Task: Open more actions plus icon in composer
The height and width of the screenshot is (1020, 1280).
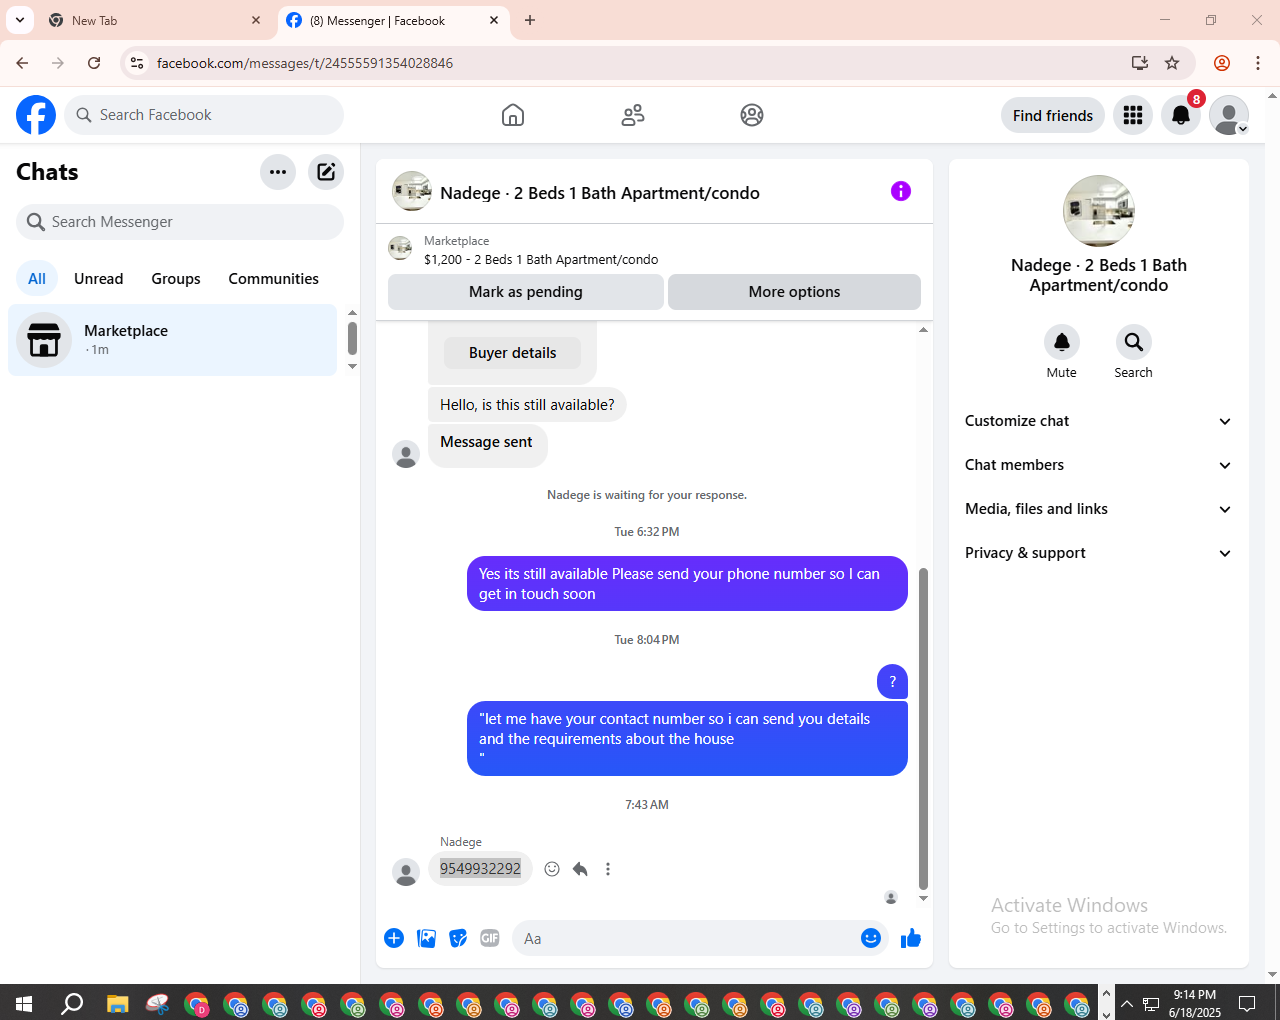Action: [x=394, y=938]
